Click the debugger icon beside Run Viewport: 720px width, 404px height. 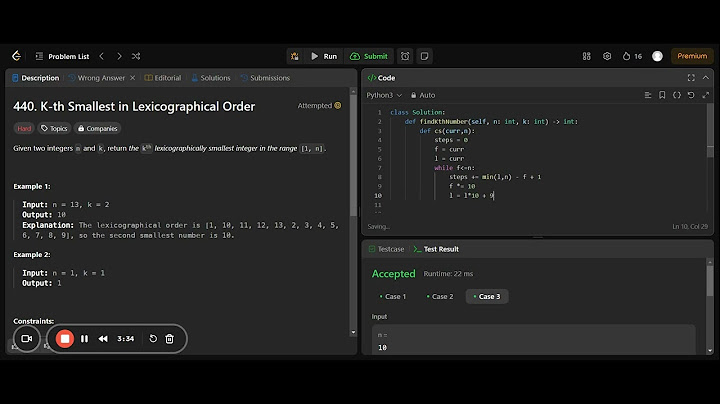click(295, 56)
